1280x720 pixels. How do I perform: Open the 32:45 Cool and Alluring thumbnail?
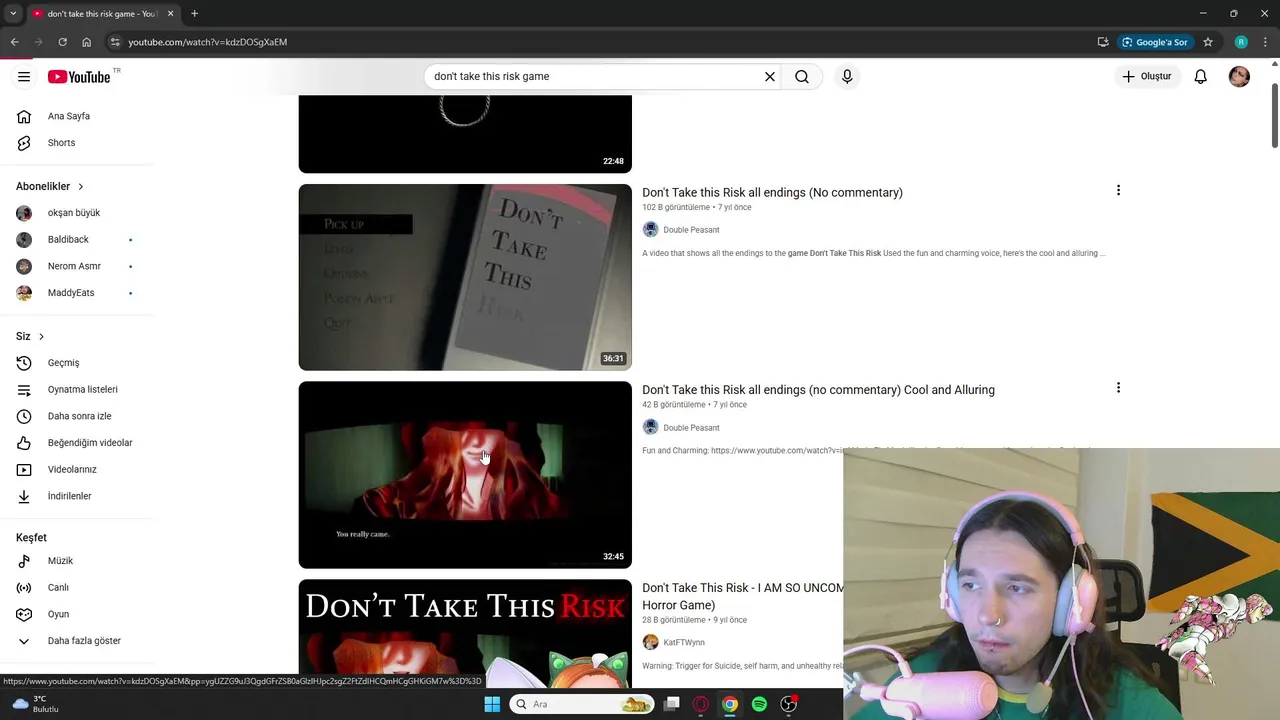click(465, 475)
